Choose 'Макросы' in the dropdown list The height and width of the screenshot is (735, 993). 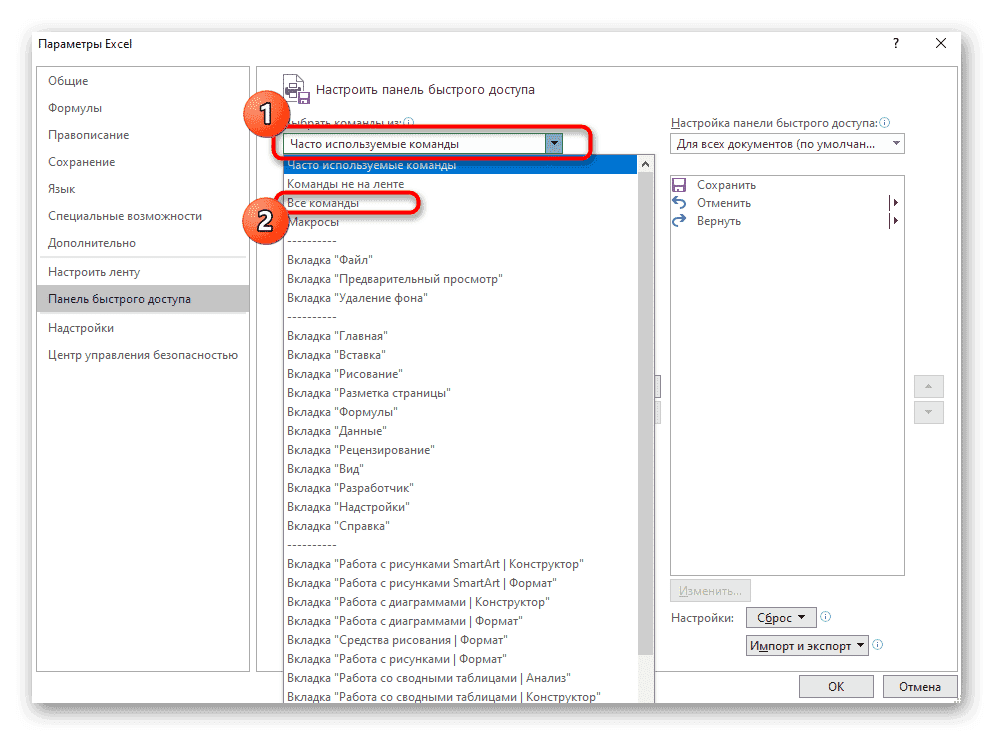coord(312,222)
